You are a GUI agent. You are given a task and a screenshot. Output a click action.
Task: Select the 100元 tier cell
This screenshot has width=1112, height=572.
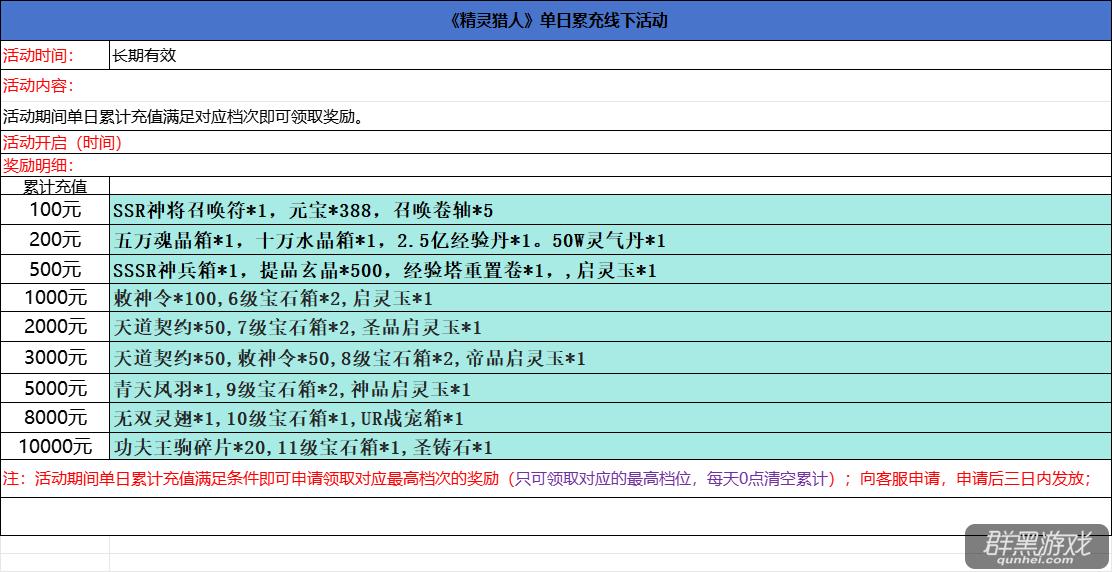tap(55, 210)
